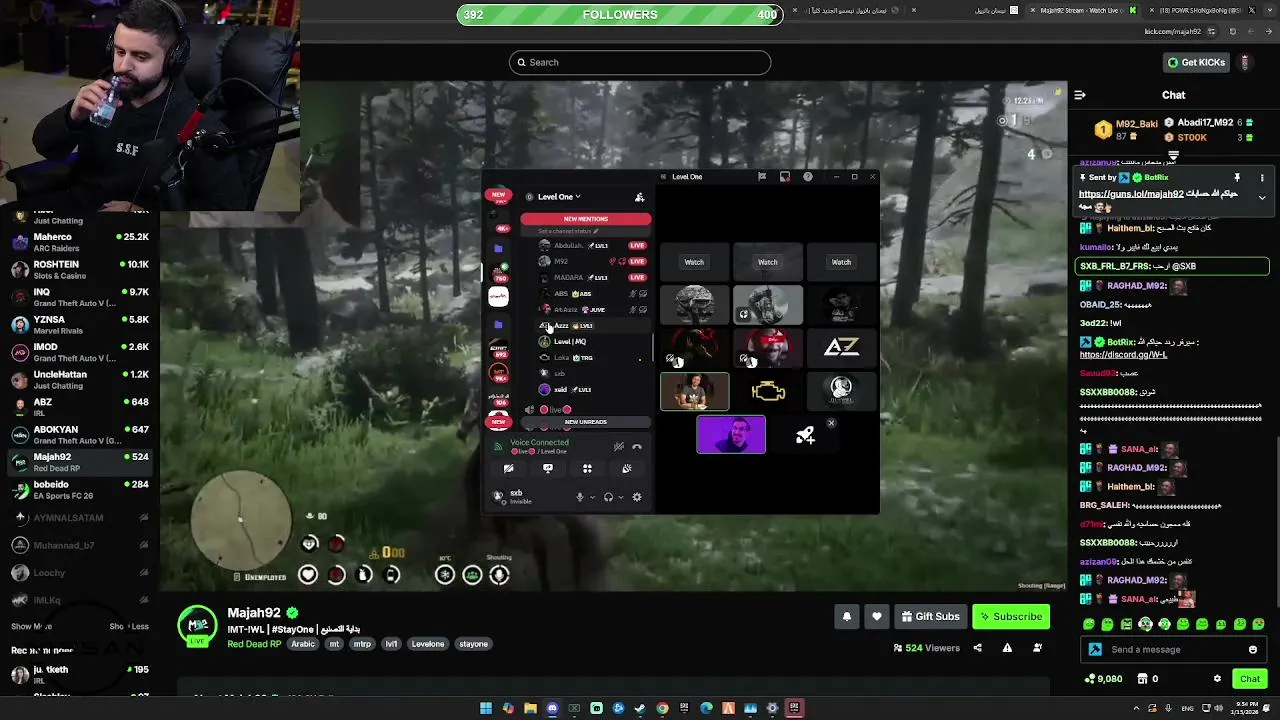Open YZNSA channel in sidebar
The width and height of the screenshot is (1280, 720).
(x=80, y=324)
